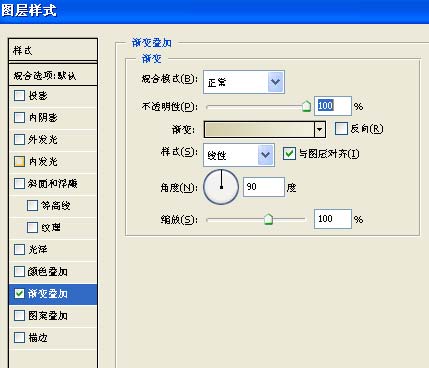Check the 等高线 contour checkbox
429x368 pixels.
coord(32,205)
